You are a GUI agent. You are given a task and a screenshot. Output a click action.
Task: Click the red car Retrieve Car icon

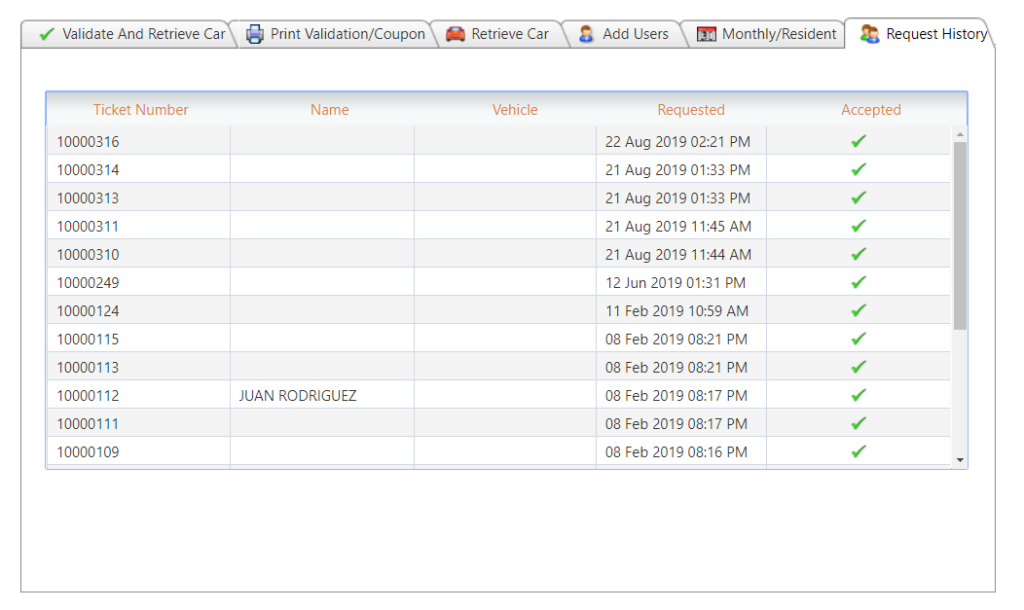click(456, 34)
